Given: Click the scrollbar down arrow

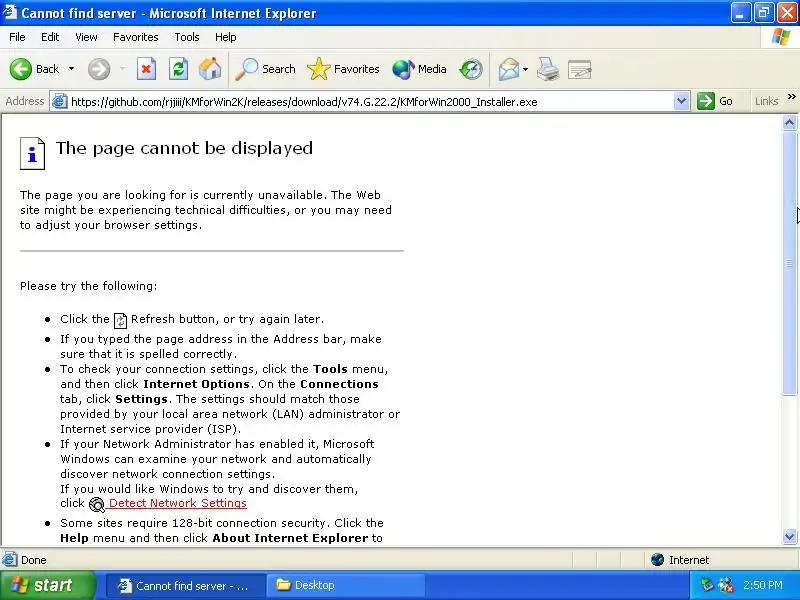Looking at the screenshot, I should [789, 536].
